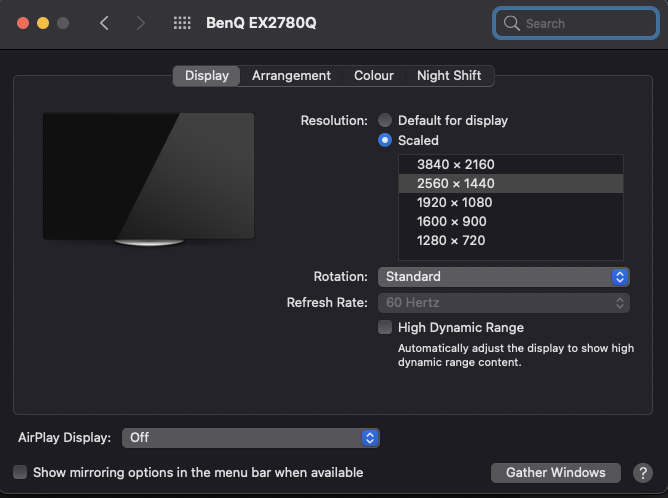
Task: Select the Scaled resolution option
Action: coord(385,141)
